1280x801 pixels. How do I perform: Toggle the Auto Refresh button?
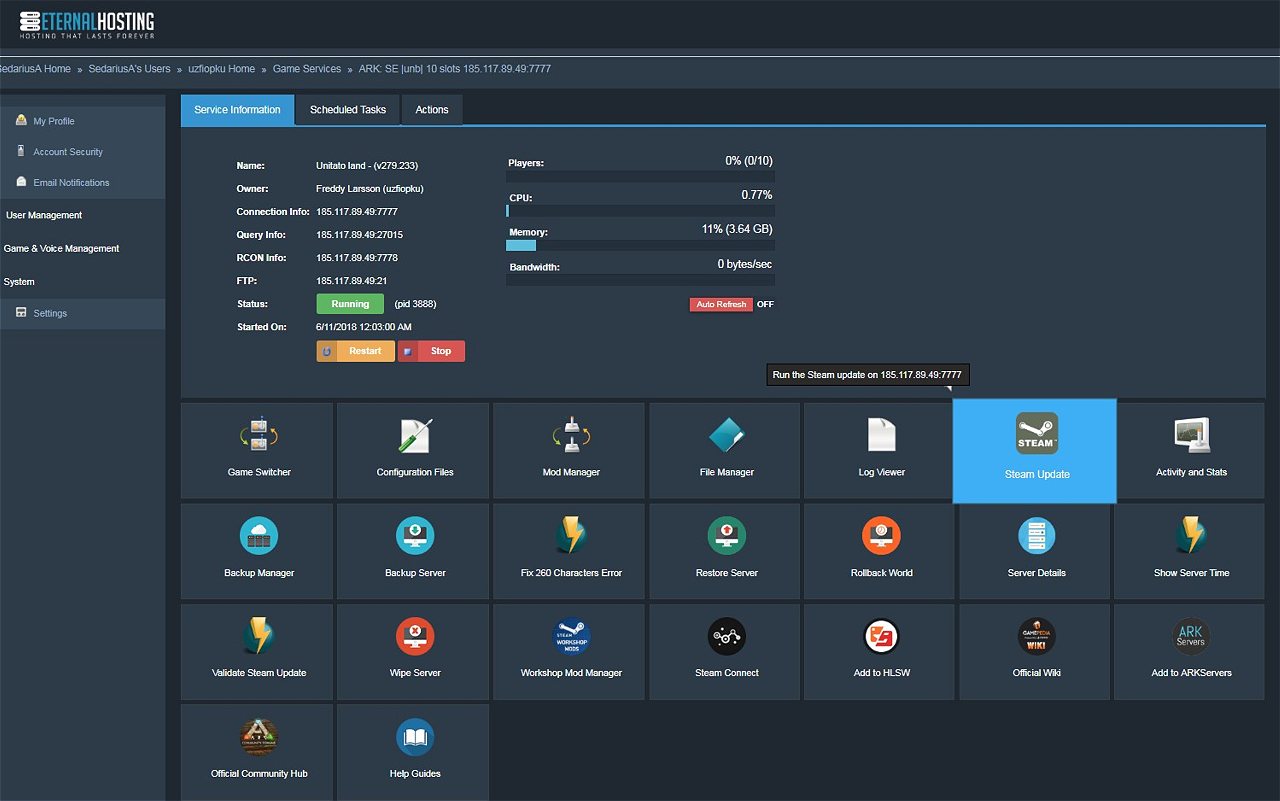pos(720,304)
